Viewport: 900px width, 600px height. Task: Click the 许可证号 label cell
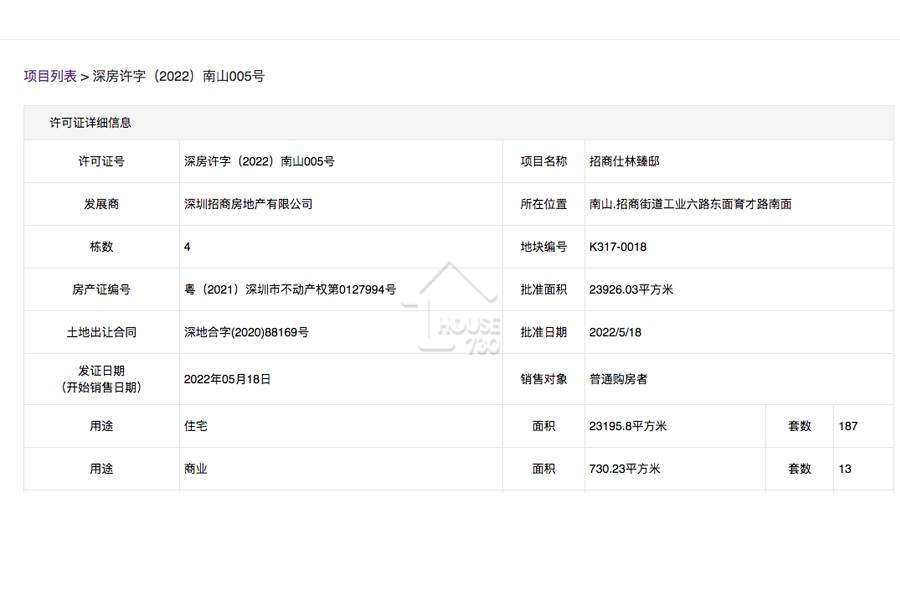(102, 161)
